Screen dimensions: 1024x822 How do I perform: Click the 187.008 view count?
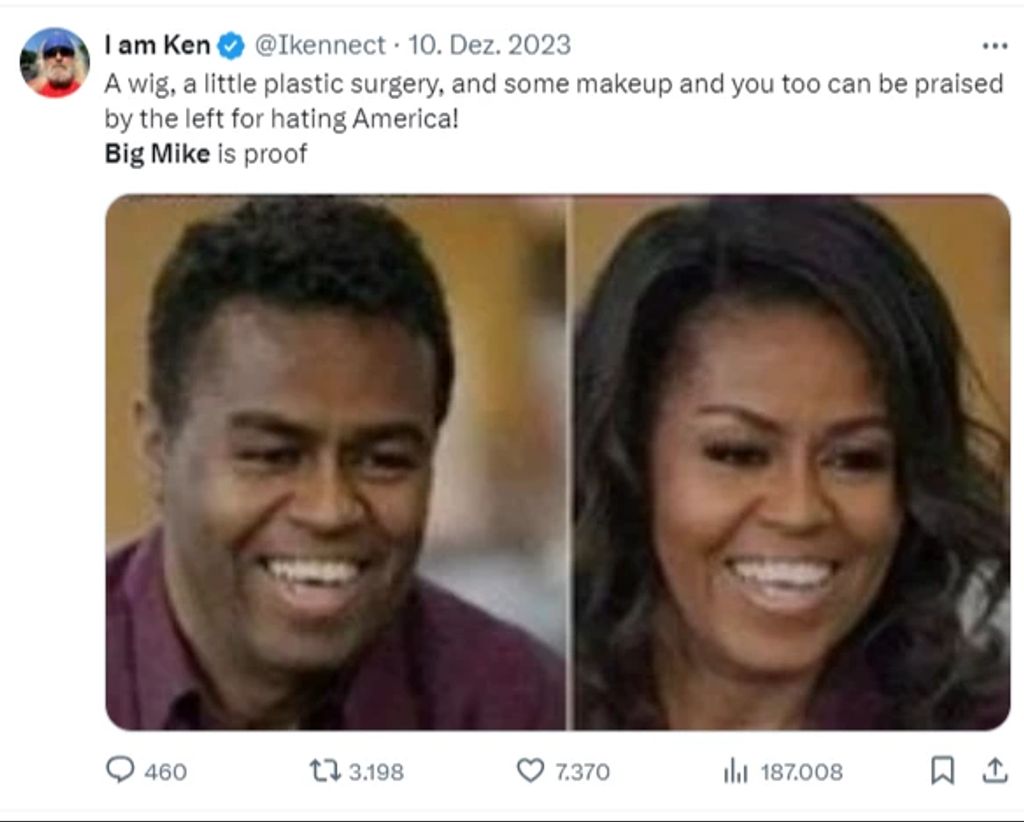[x=801, y=771]
